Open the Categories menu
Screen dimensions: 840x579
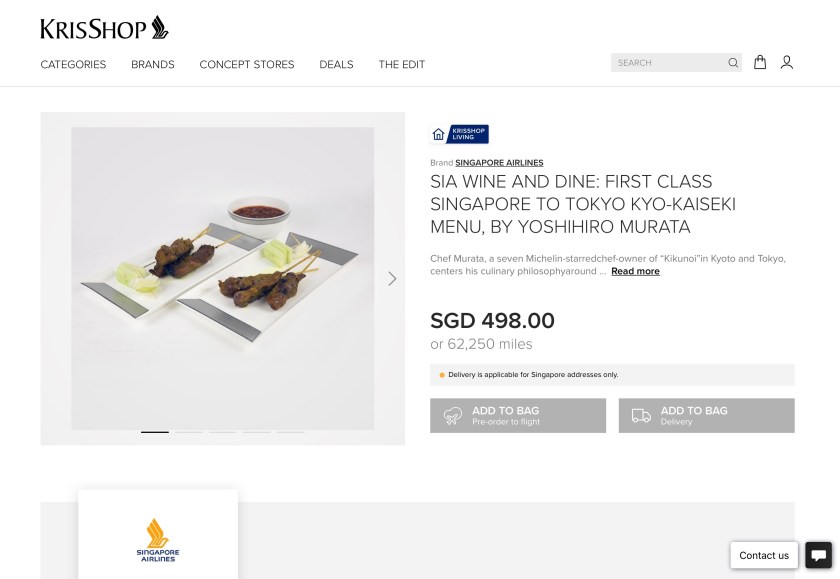pos(73,64)
